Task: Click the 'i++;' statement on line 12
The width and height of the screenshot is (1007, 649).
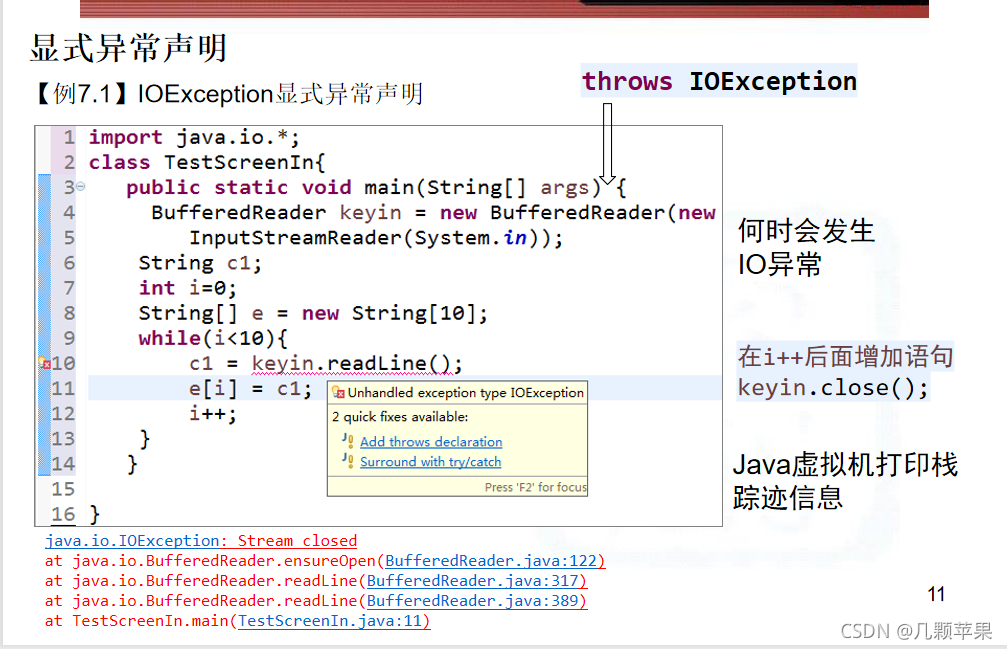Action: click(x=213, y=413)
